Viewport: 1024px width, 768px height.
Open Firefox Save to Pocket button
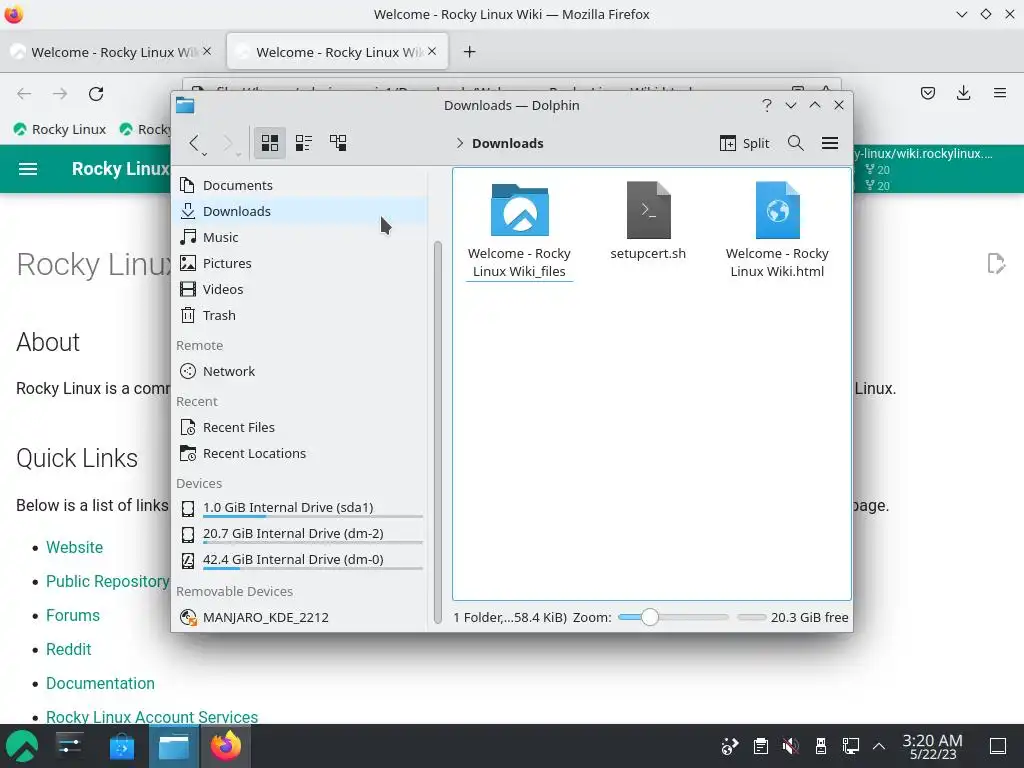coord(927,93)
